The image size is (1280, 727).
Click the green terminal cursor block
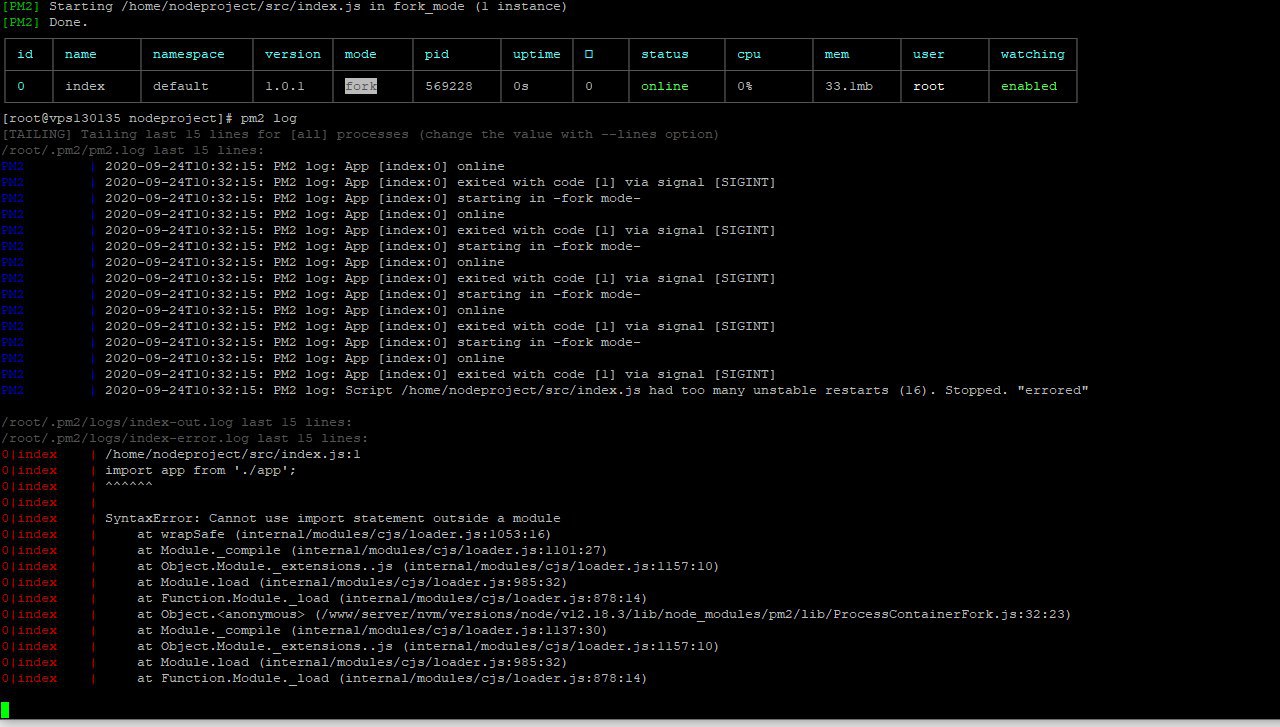(5, 710)
